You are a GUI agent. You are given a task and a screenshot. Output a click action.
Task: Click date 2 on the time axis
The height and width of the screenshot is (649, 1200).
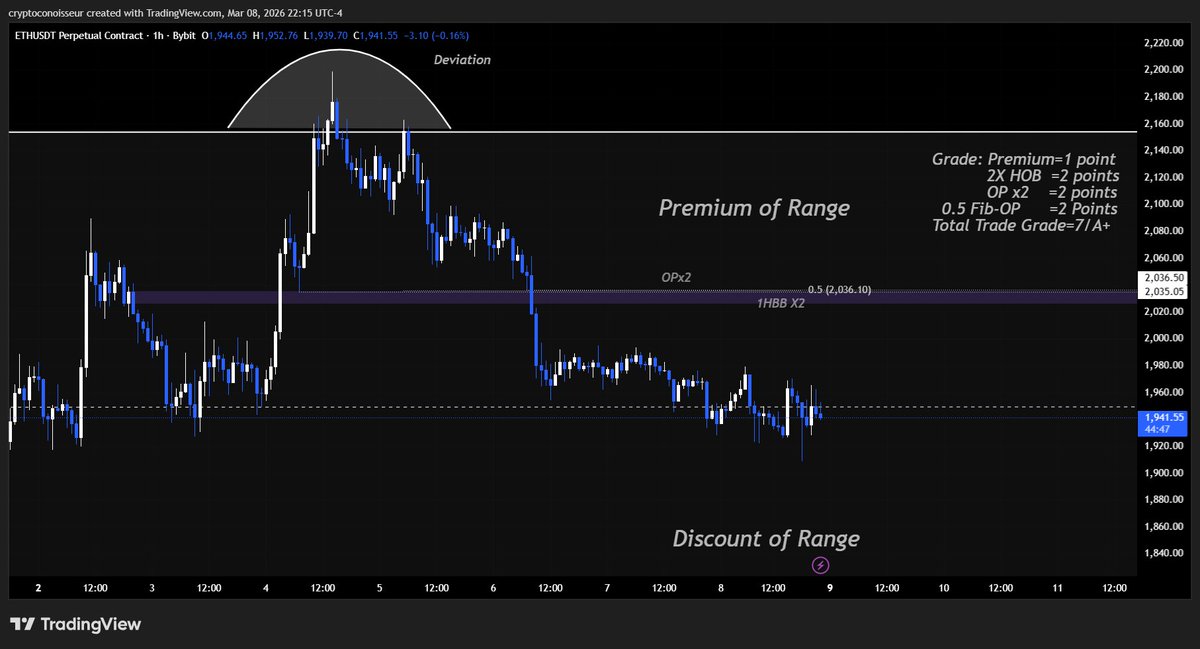click(38, 588)
